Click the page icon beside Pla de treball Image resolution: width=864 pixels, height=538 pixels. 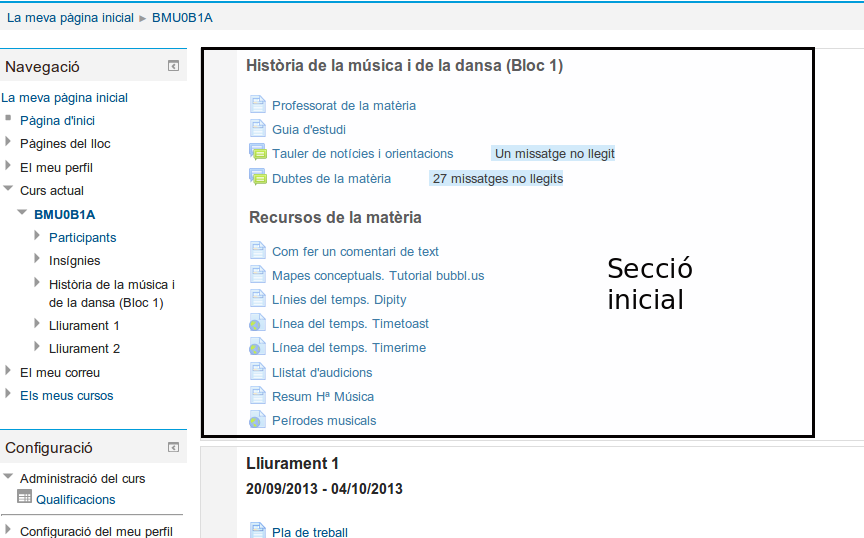coord(257,531)
